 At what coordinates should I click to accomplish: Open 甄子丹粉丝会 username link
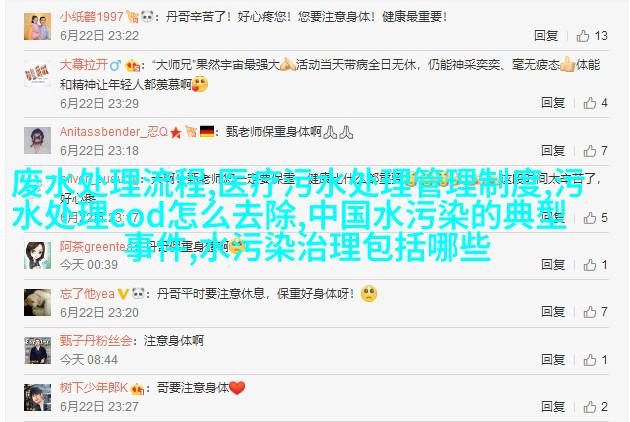96,341
